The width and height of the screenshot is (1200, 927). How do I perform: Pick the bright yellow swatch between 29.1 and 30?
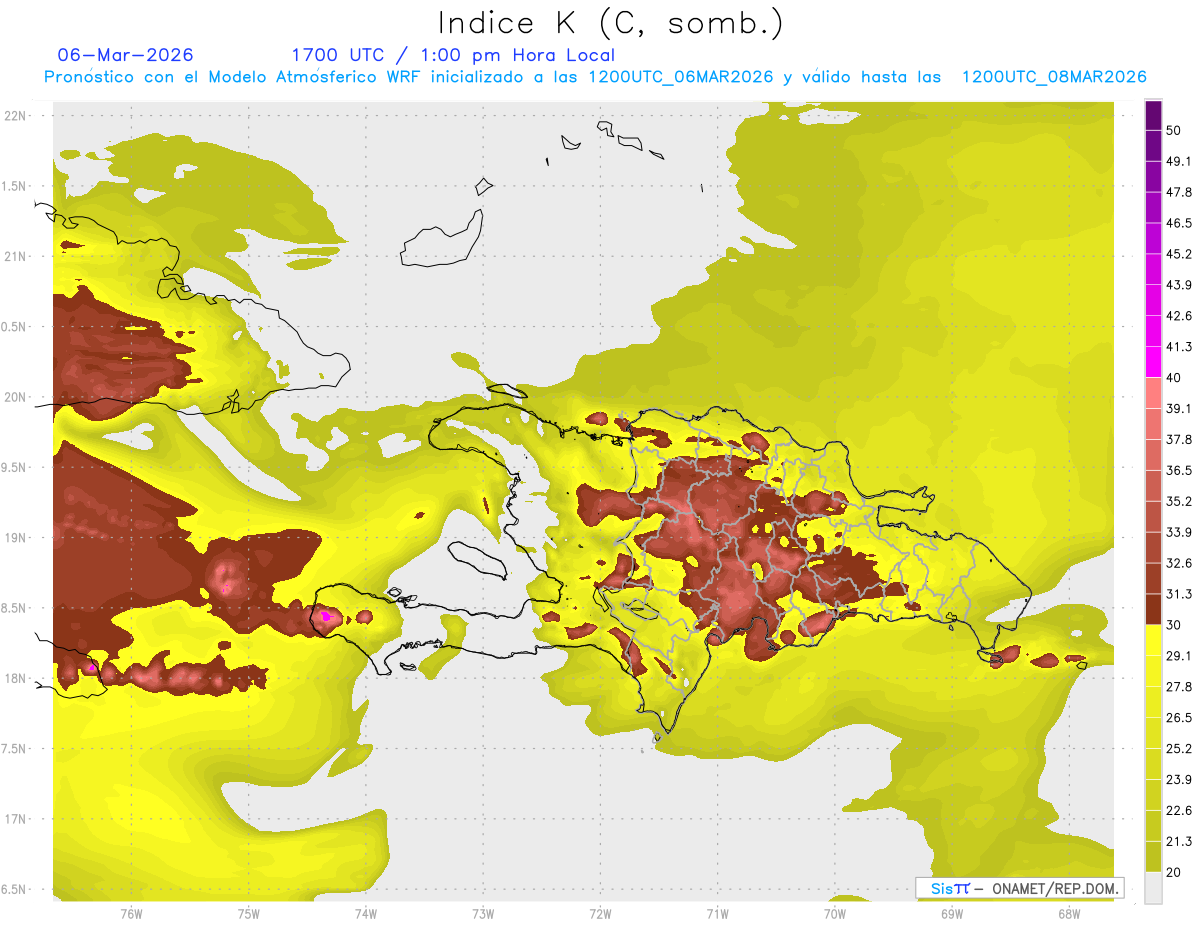(x=1153, y=640)
